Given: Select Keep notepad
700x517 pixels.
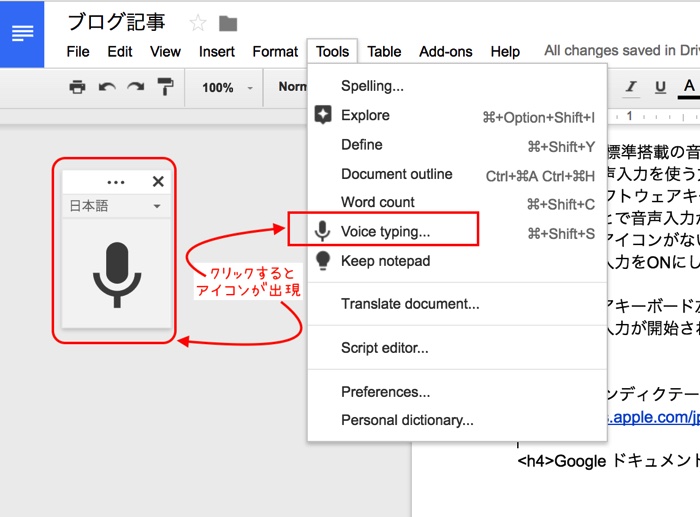Looking at the screenshot, I should click(x=457, y=261).
